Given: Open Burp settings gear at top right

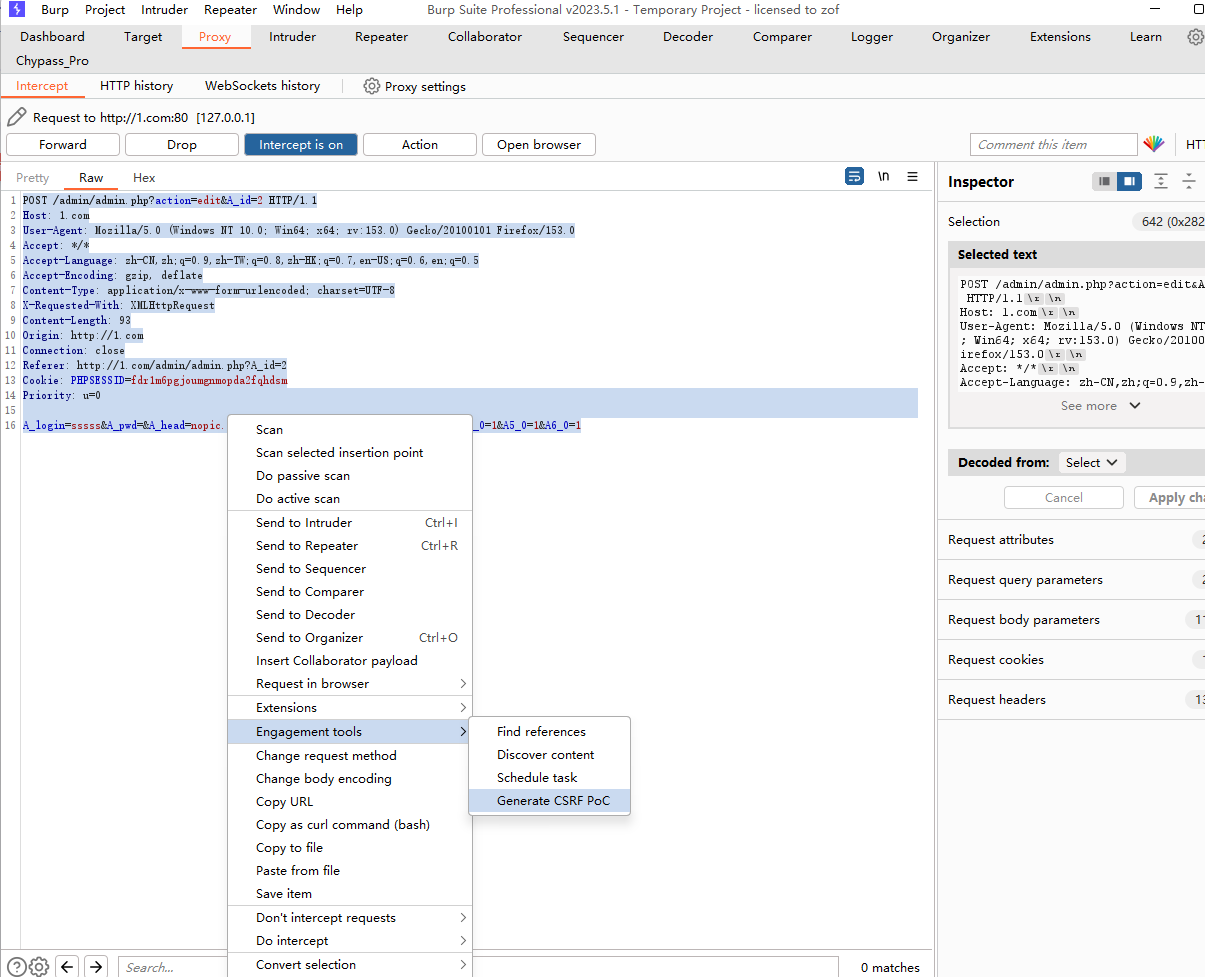Looking at the screenshot, I should click(1195, 37).
